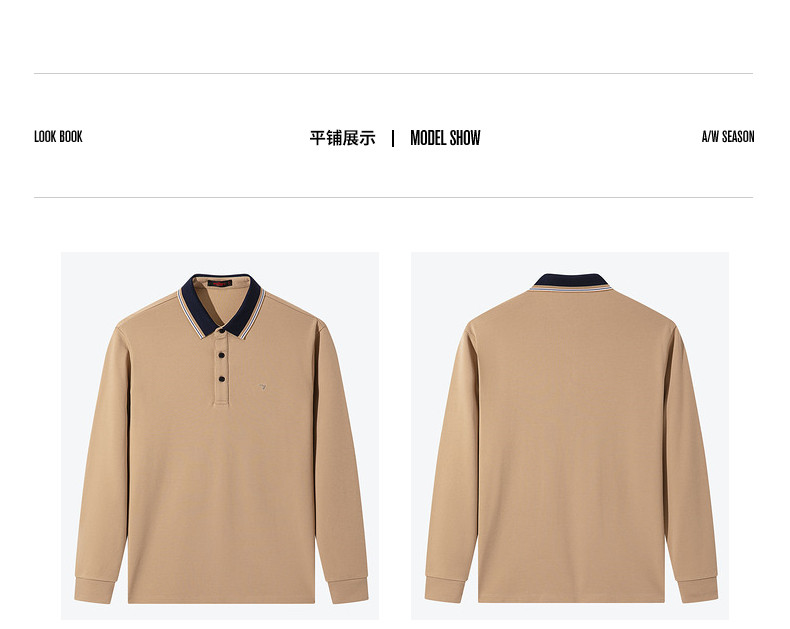The height and width of the screenshot is (629, 790).
Task: Click the navy collar on back view
Action: click(x=570, y=280)
